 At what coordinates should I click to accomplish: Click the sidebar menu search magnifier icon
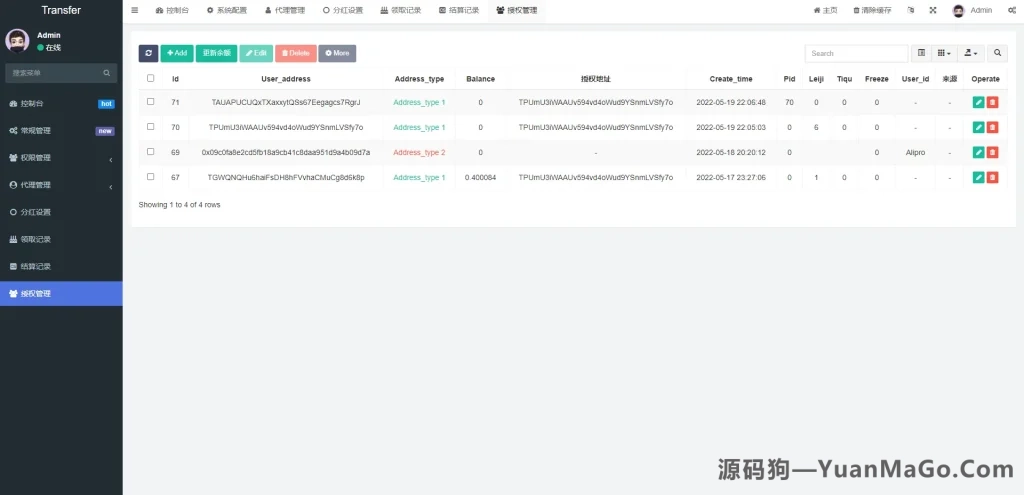coord(106,73)
